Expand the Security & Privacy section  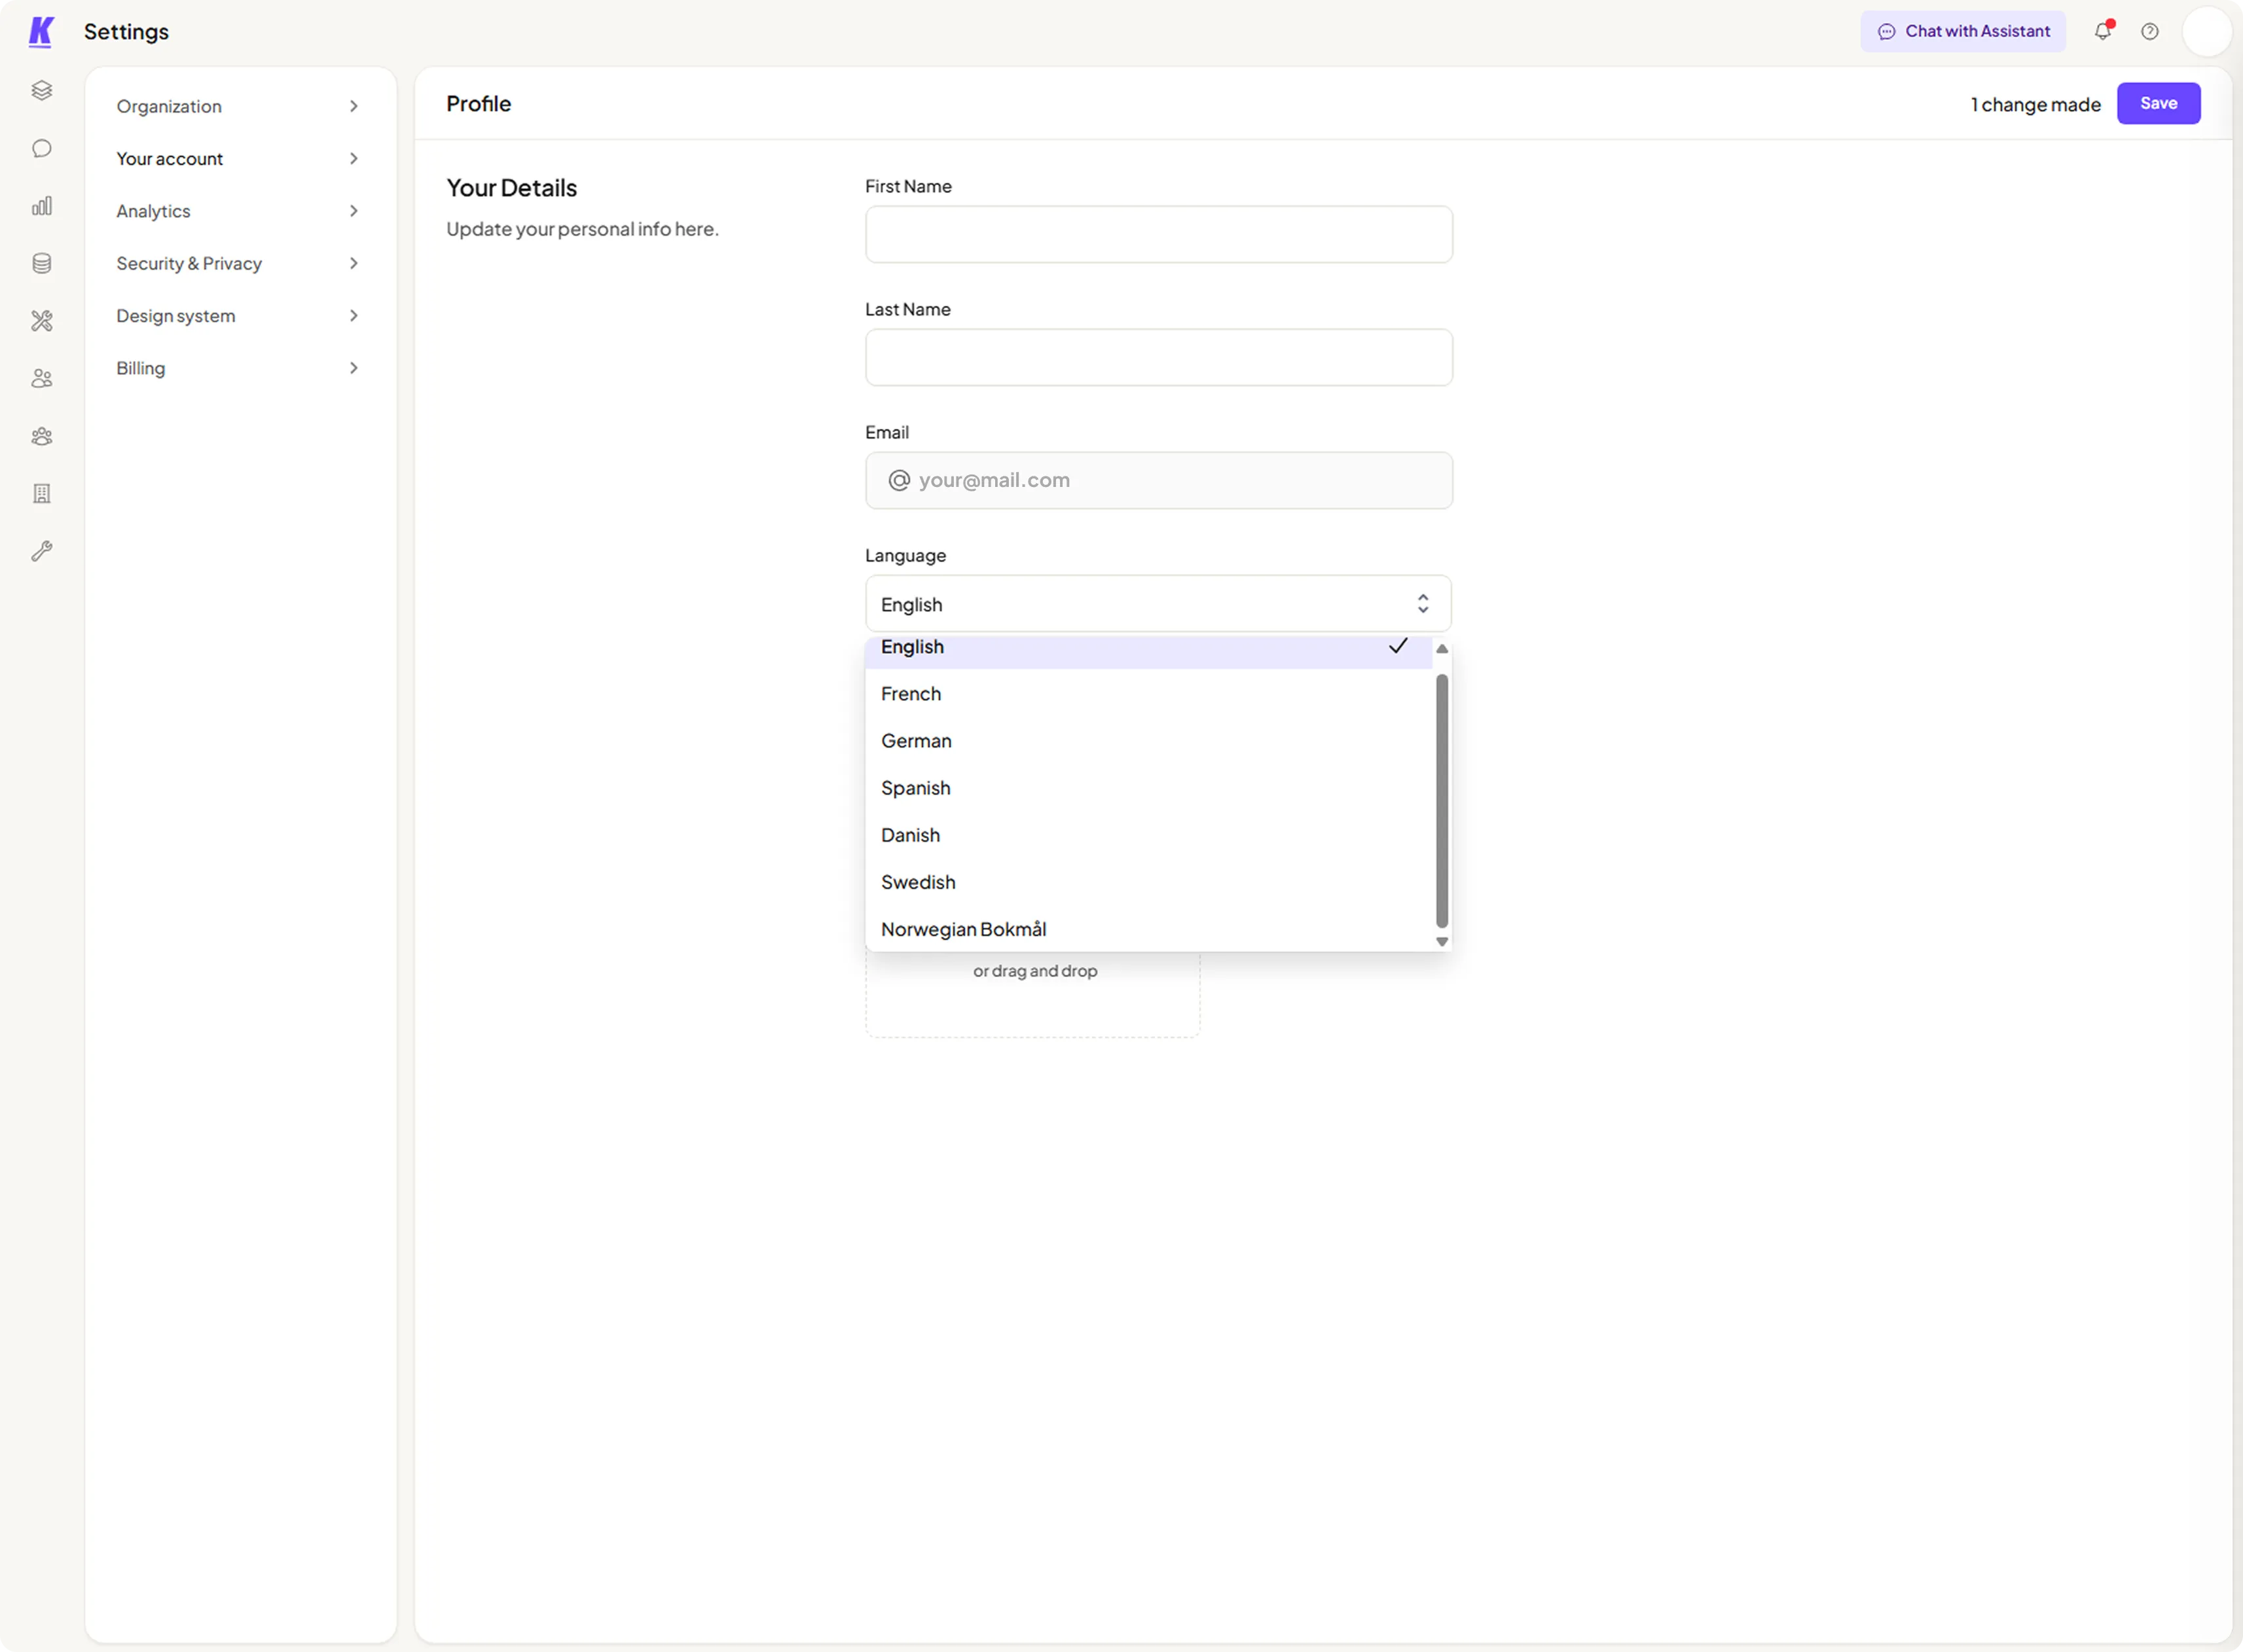[x=237, y=263]
